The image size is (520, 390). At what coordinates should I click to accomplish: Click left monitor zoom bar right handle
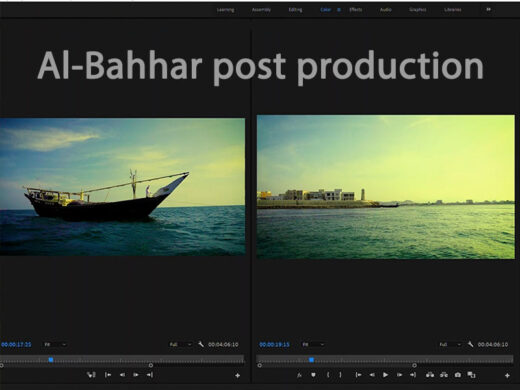pos(151,365)
